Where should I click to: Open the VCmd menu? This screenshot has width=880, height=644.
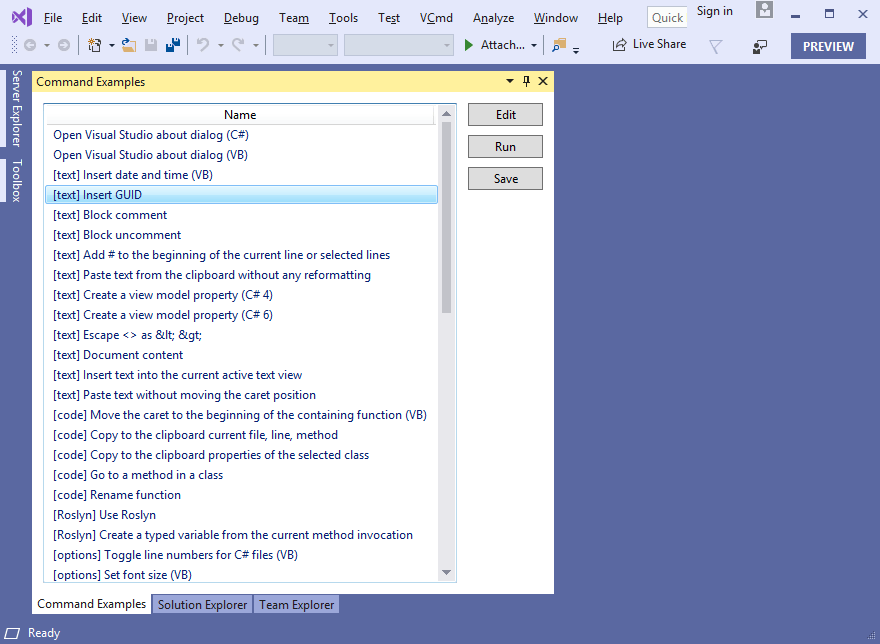(436, 18)
